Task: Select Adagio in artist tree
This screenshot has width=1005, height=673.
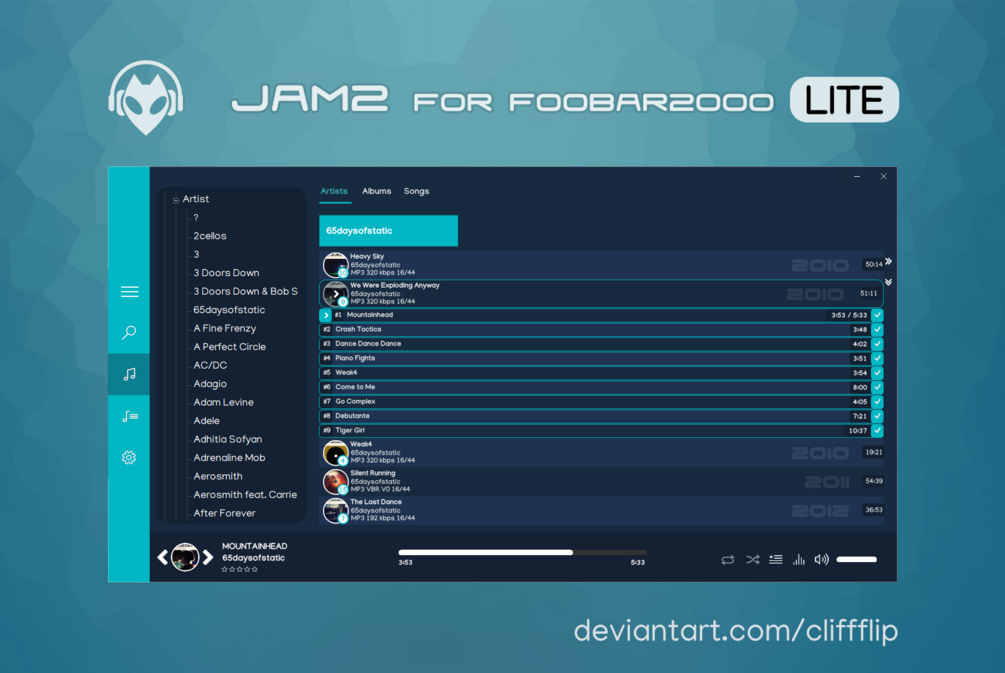Action: pos(210,384)
